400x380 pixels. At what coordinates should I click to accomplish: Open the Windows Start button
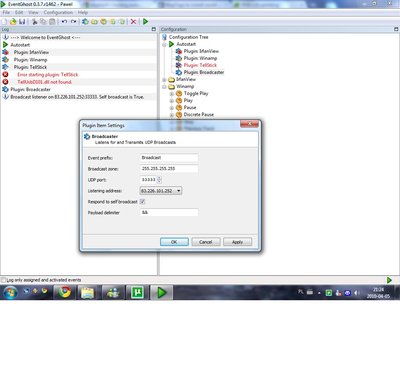pos(10,293)
